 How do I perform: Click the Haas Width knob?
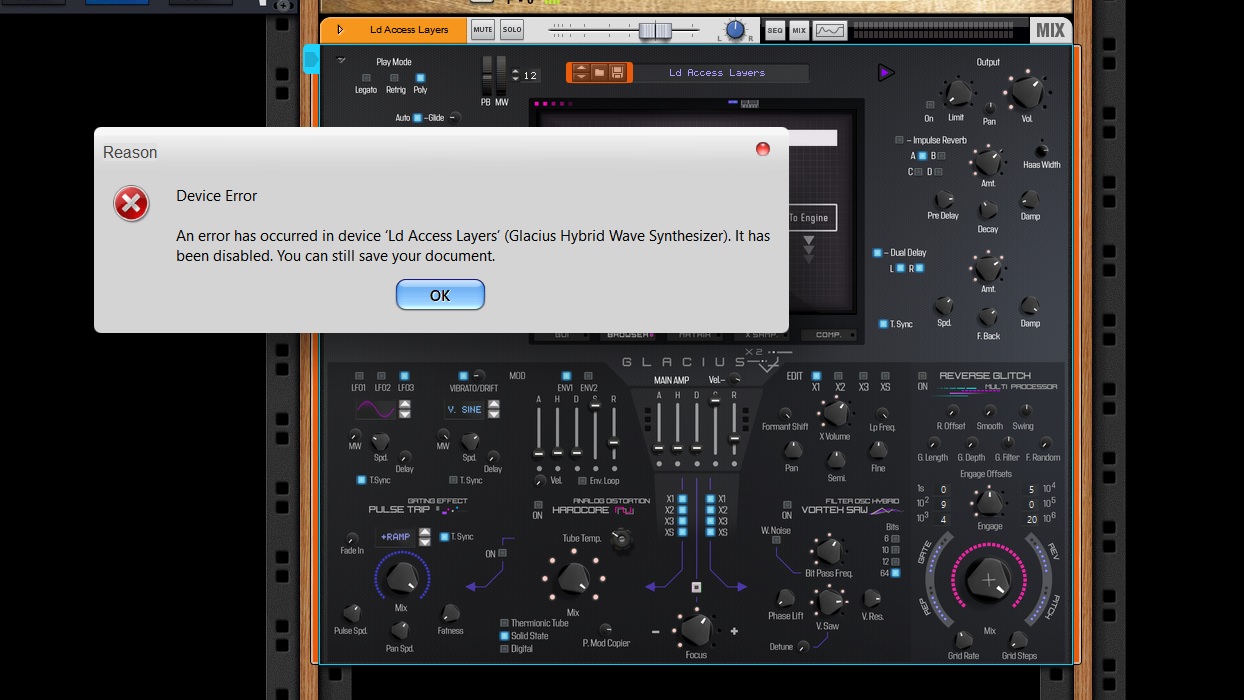point(1042,149)
